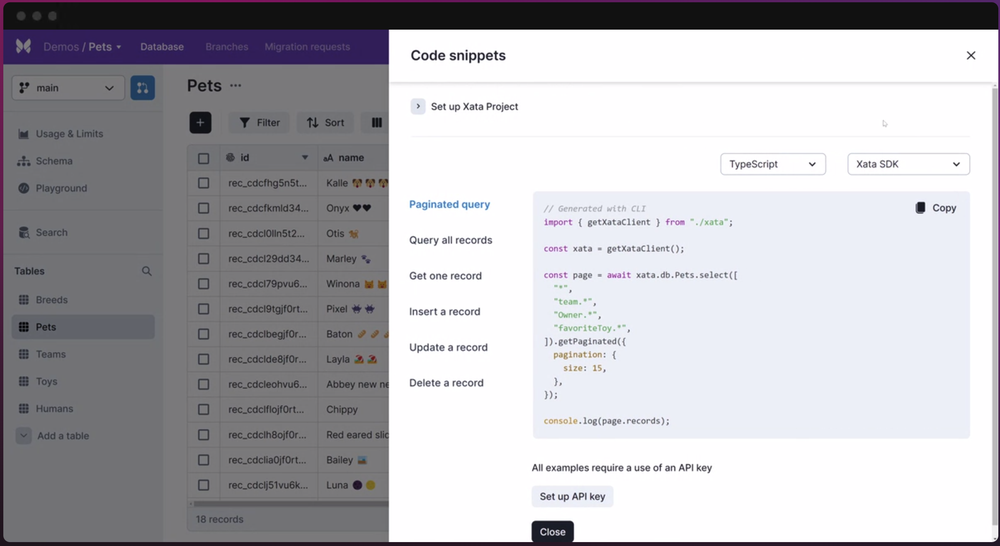Click the name column text type icon

click(328, 158)
